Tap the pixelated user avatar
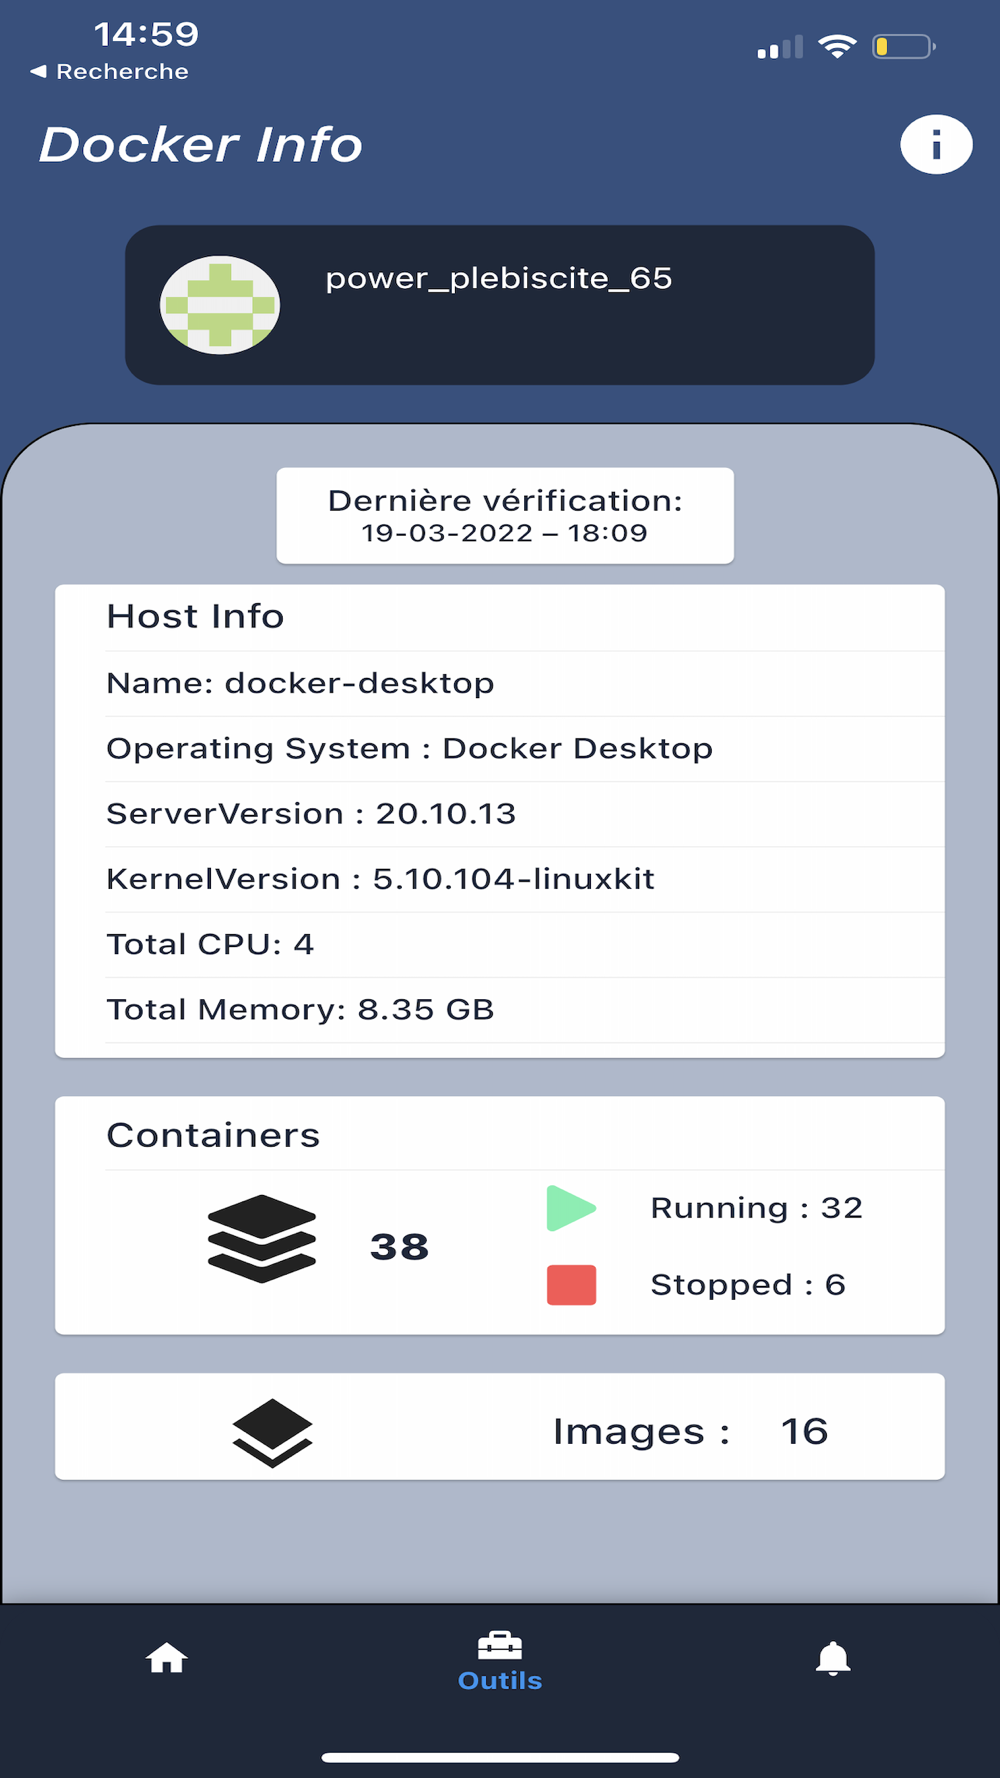The height and width of the screenshot is (1778, 1000). (x=220, y=305)
